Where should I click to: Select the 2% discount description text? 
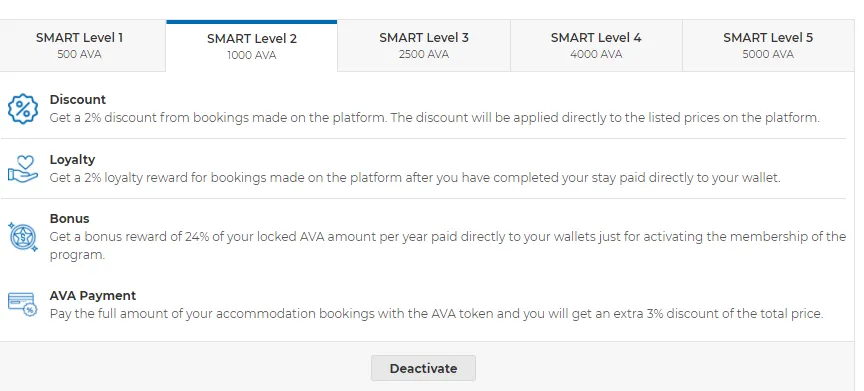pyautogui.click(x=435, y=118)
